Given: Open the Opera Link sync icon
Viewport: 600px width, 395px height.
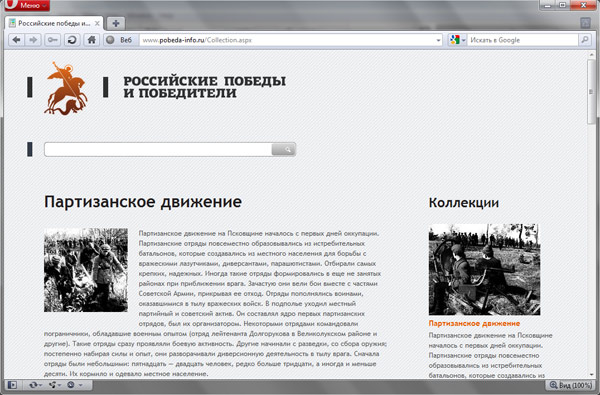Looking at the screenshot, I should pos(35,385).
